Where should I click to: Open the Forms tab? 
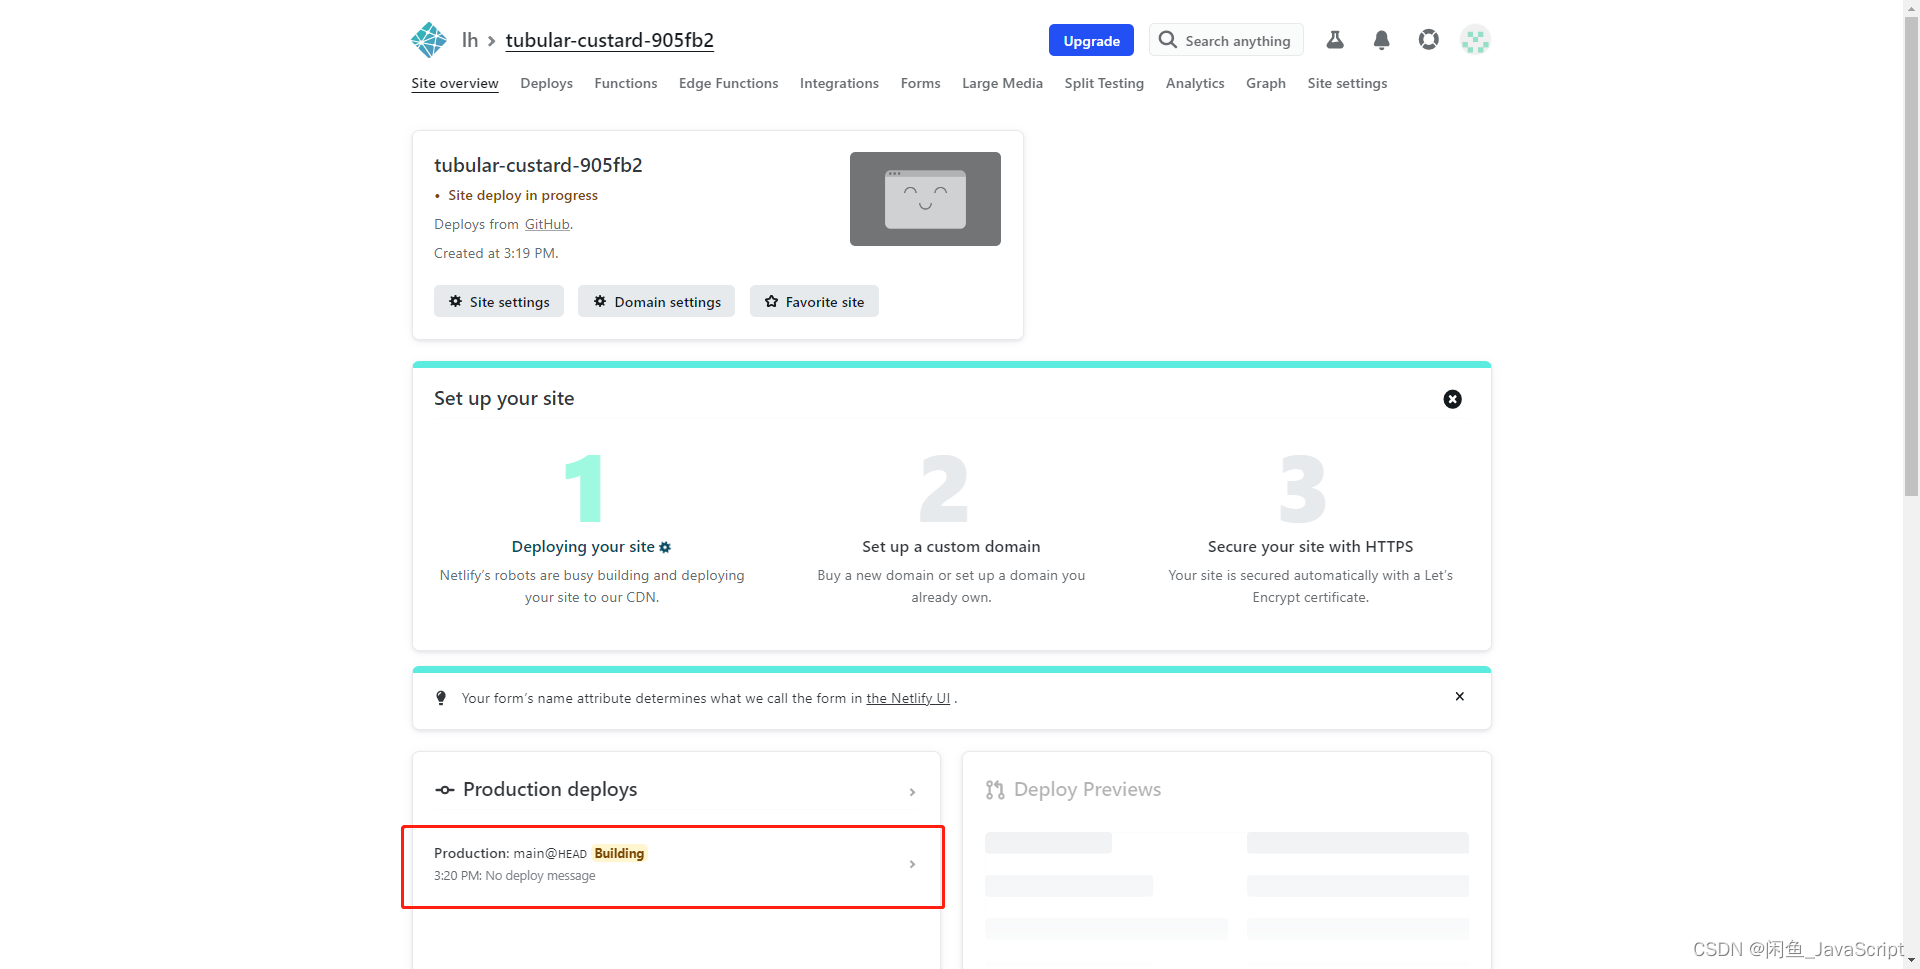tap(920, 83)
